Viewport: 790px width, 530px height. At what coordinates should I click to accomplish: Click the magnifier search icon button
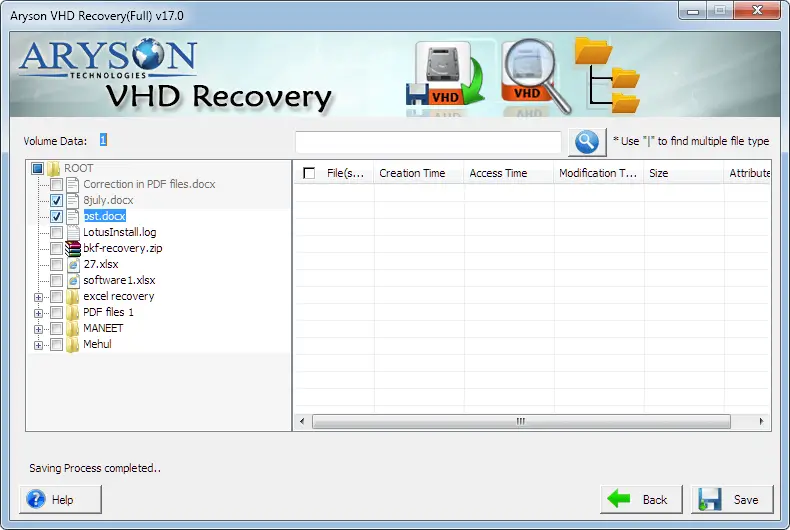tap(587, 142)
